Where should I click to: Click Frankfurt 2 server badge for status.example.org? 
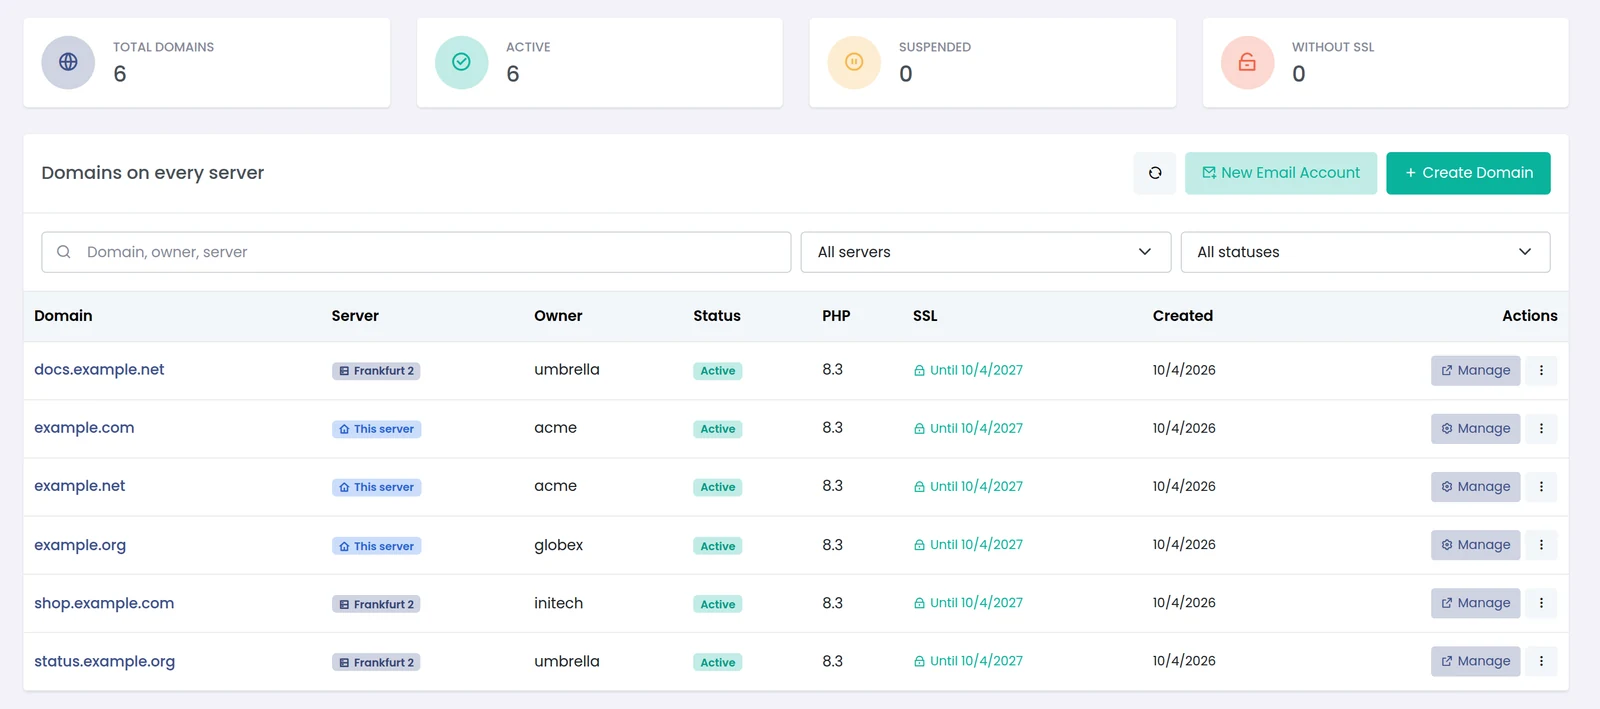(x=376, y=662)
